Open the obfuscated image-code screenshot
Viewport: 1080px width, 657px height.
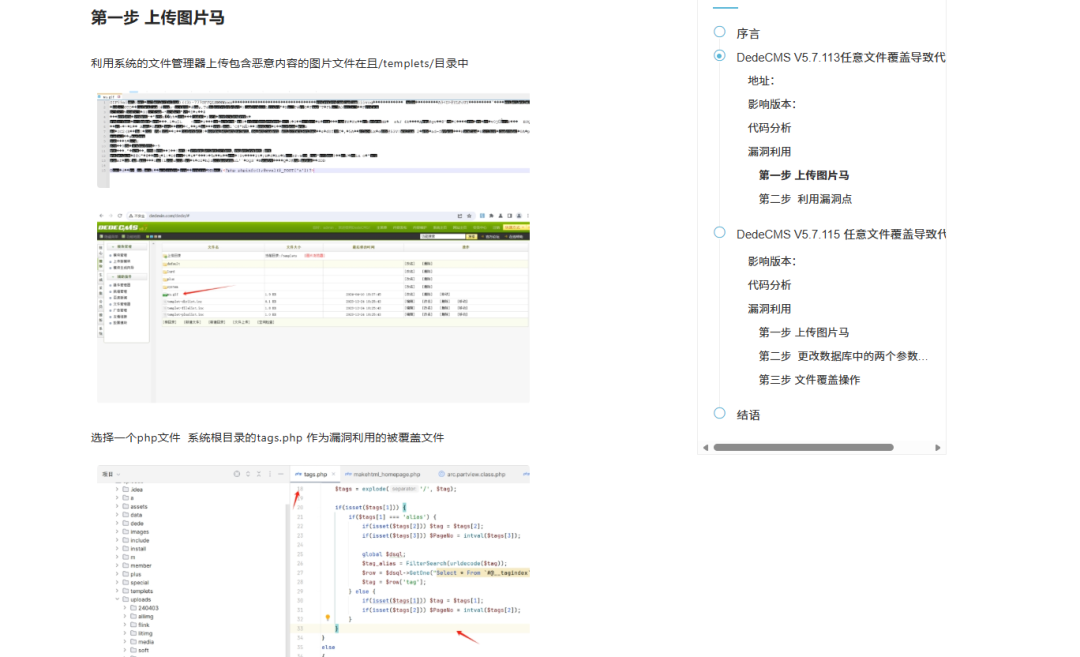[x=313, y=140]
